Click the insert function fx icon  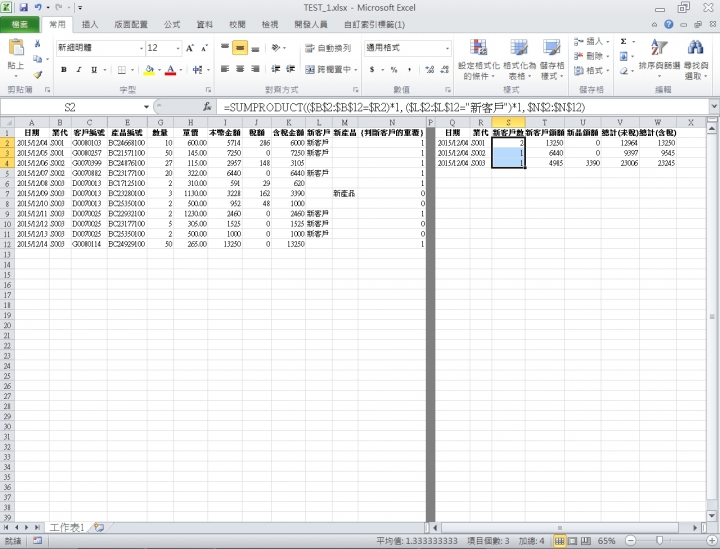click(207, 107)
